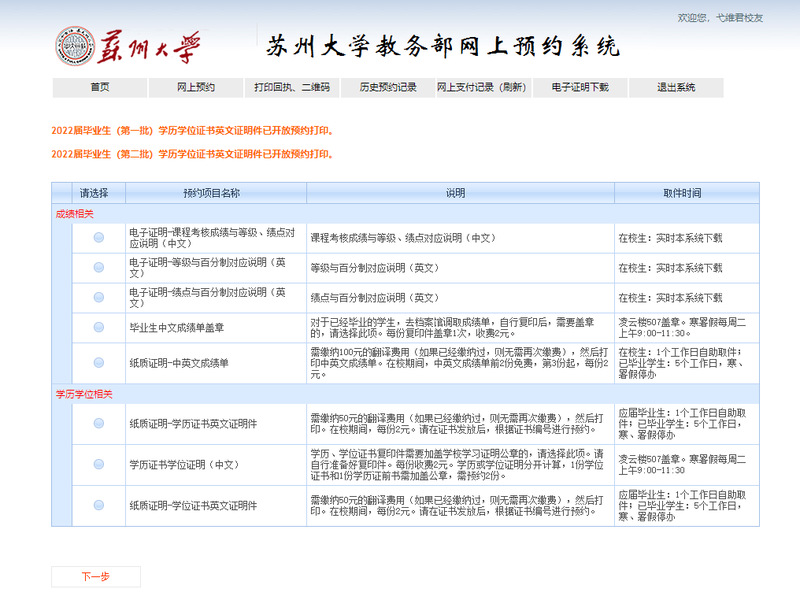
Task: Go to the 首页 menu item
Action: click(x=100, y=87)
